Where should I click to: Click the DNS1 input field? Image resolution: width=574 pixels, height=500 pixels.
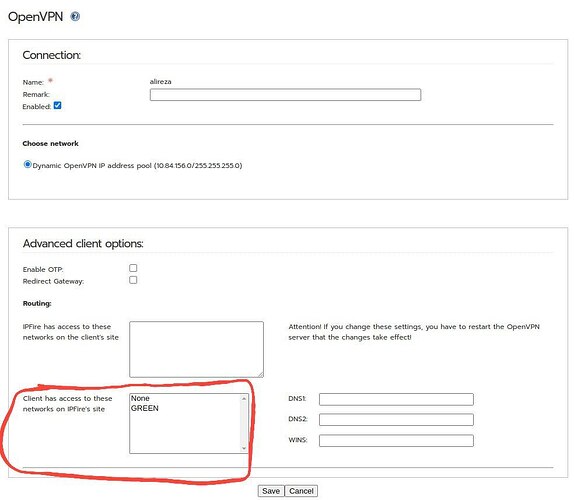(396, 399)
